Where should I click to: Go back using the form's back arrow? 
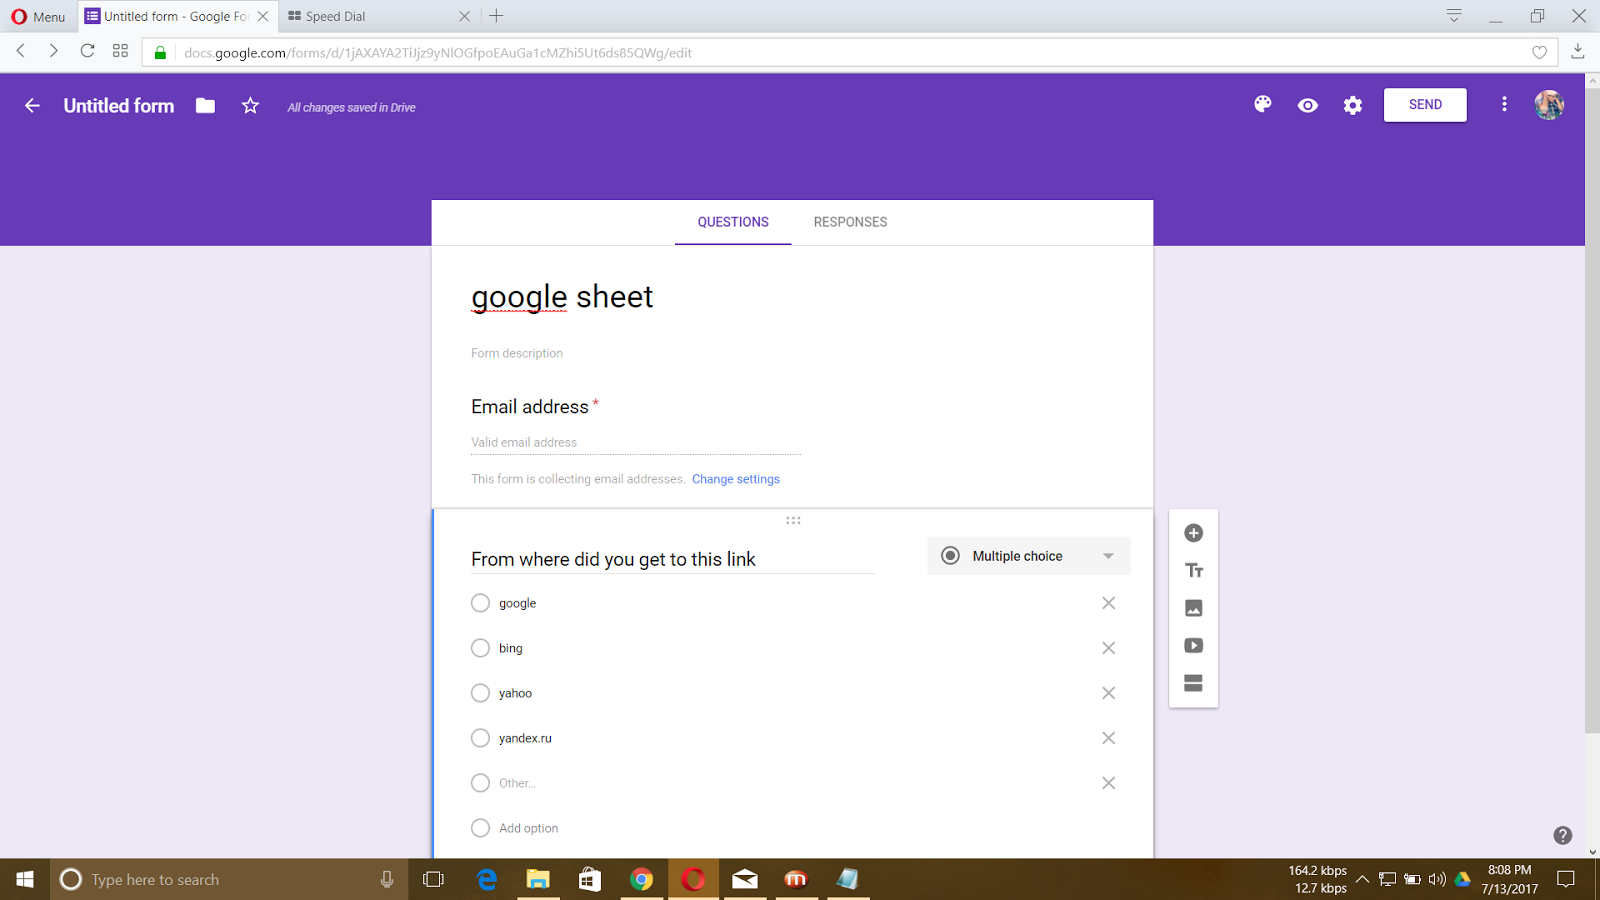click(32, 105)
